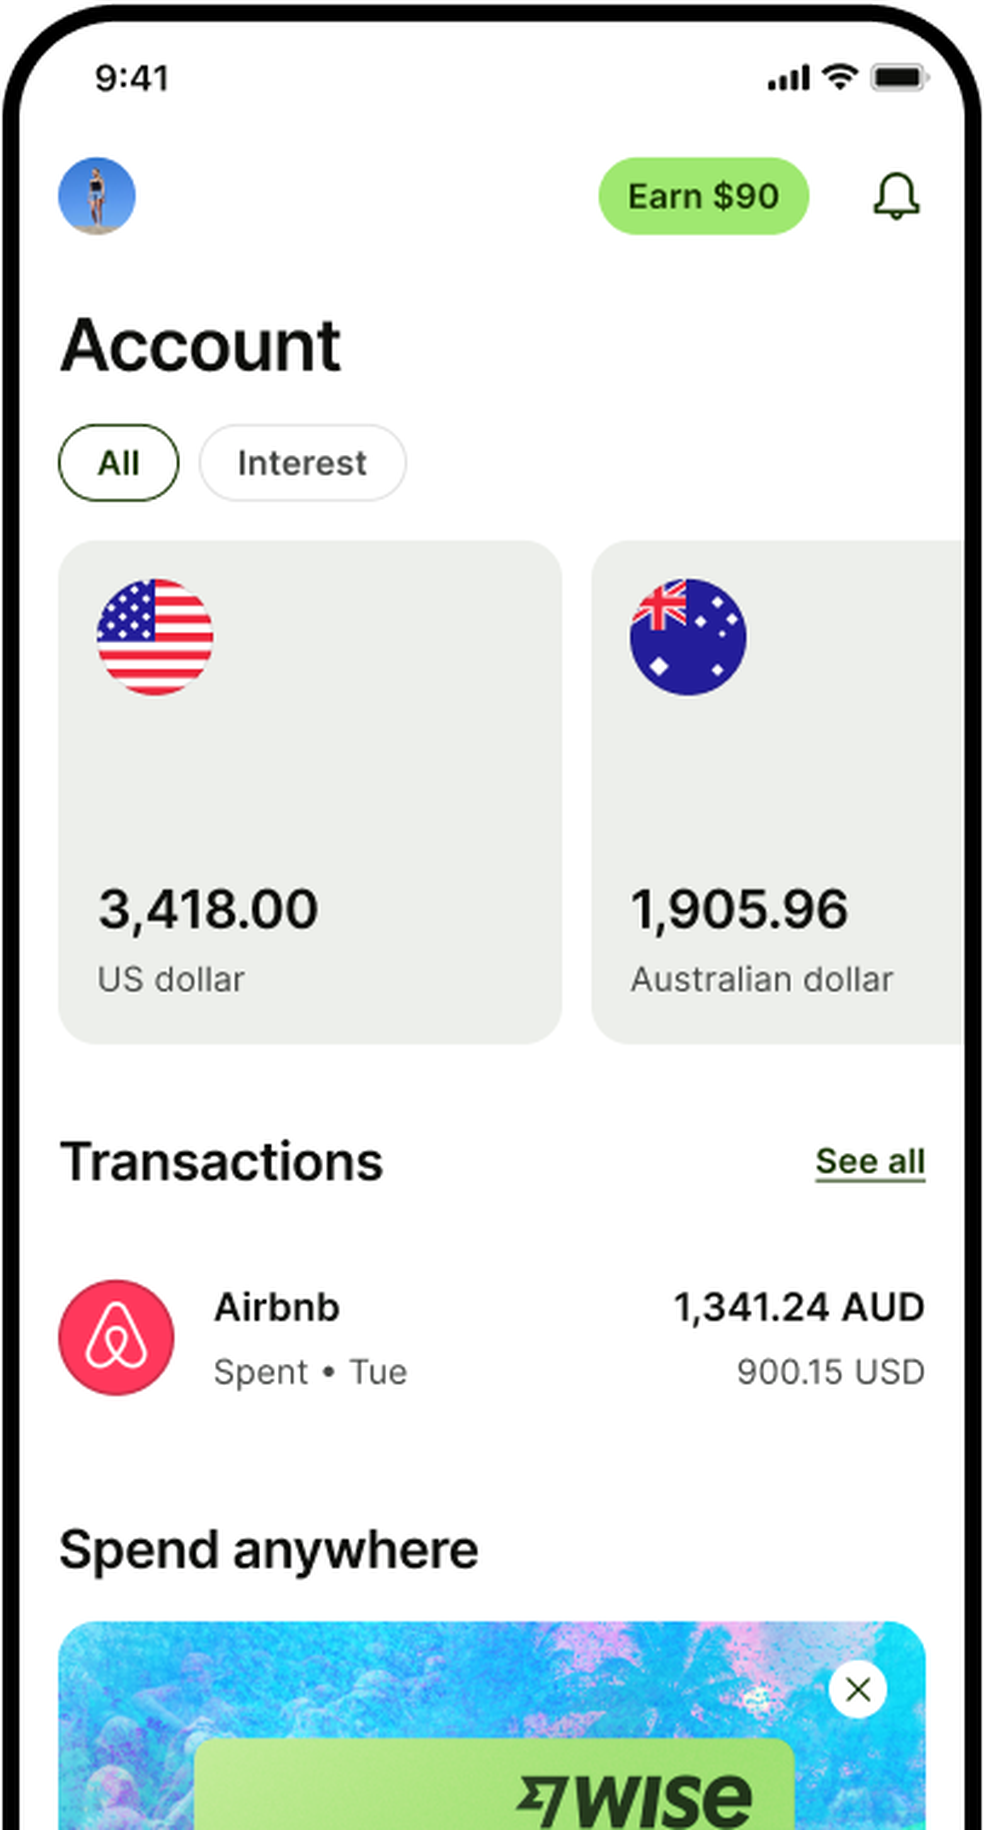
Task: Tap the Spend anywhere card image
Action: click(x=492, y=1725)
